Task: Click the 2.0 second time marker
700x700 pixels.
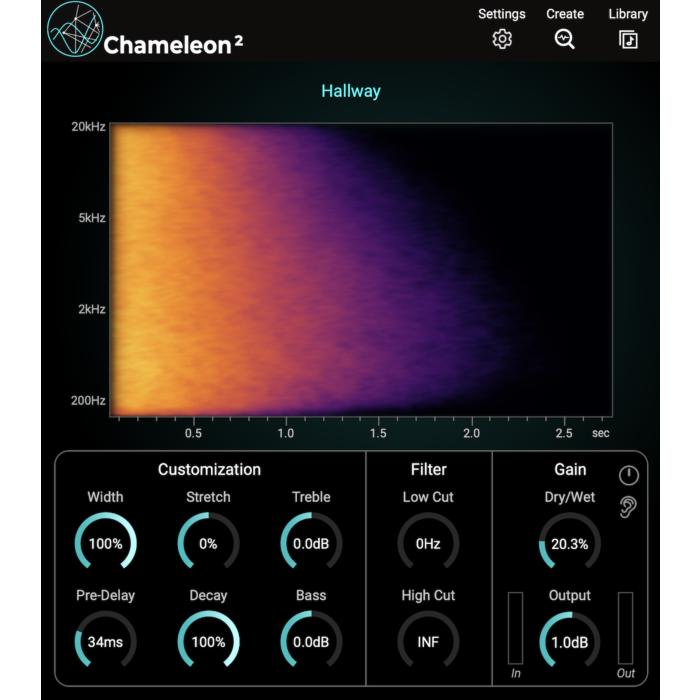Action: click(x=471, y=433)
